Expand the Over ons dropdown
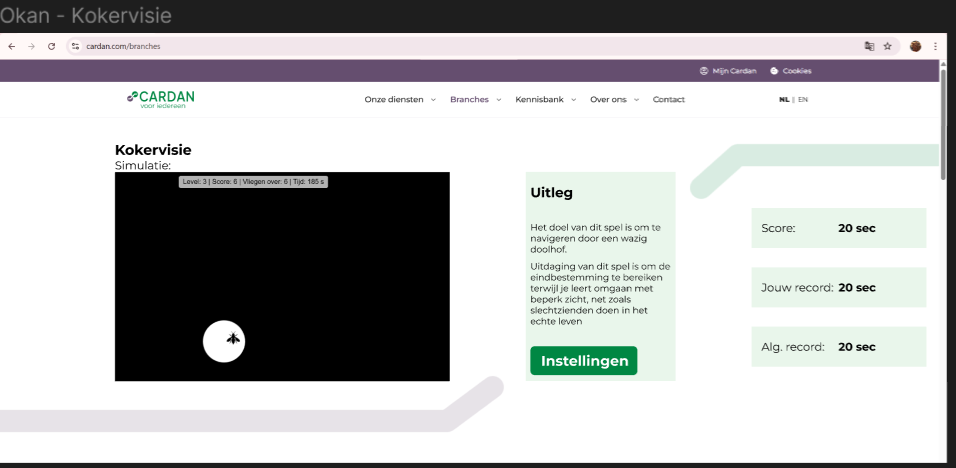This screenshot has width=956, height=468. (614, 99)
